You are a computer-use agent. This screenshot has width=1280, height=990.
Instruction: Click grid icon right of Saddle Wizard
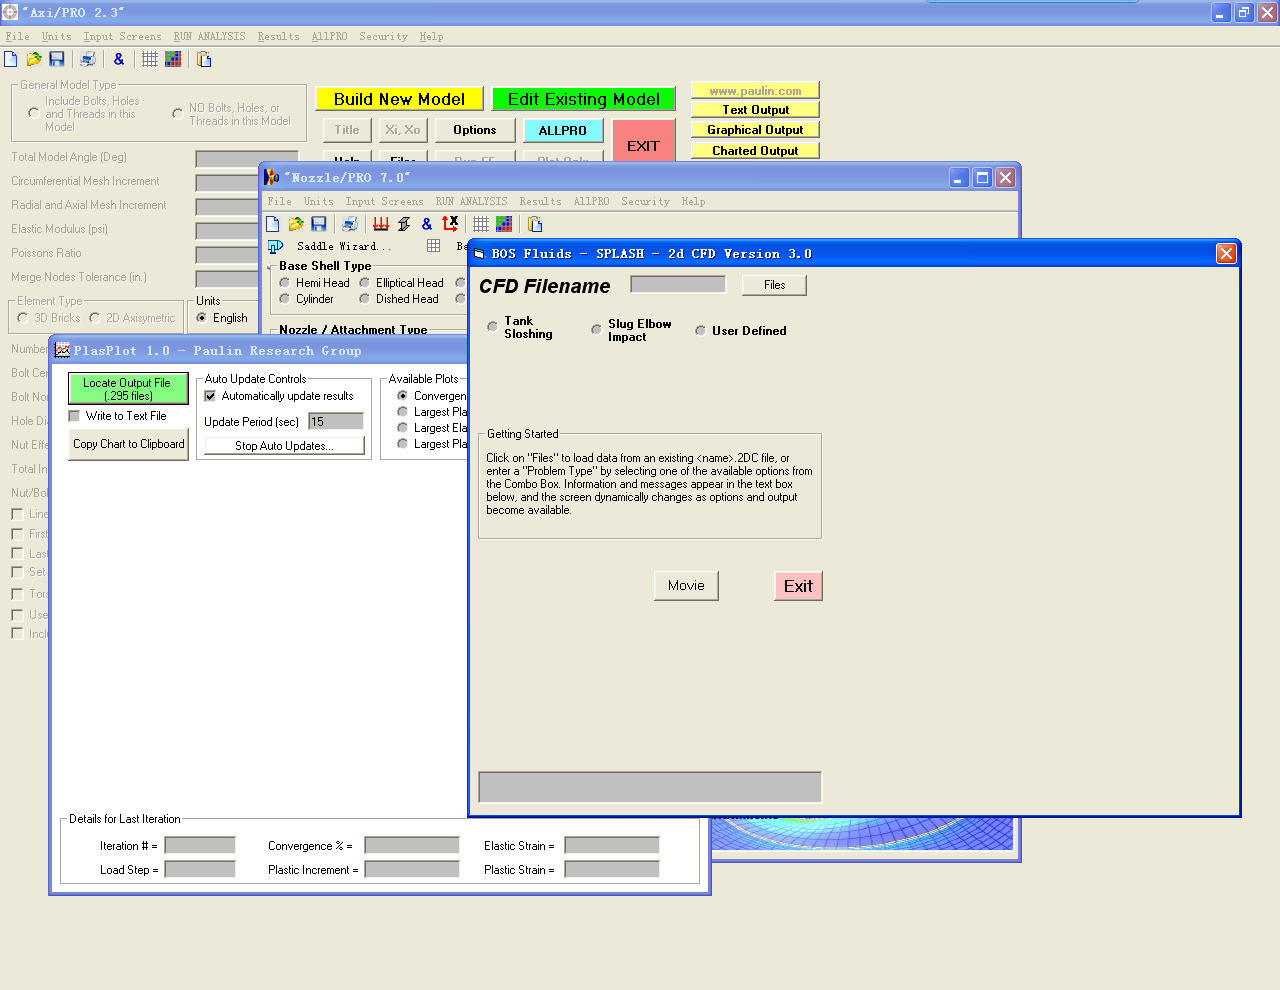tap(433, 245)
